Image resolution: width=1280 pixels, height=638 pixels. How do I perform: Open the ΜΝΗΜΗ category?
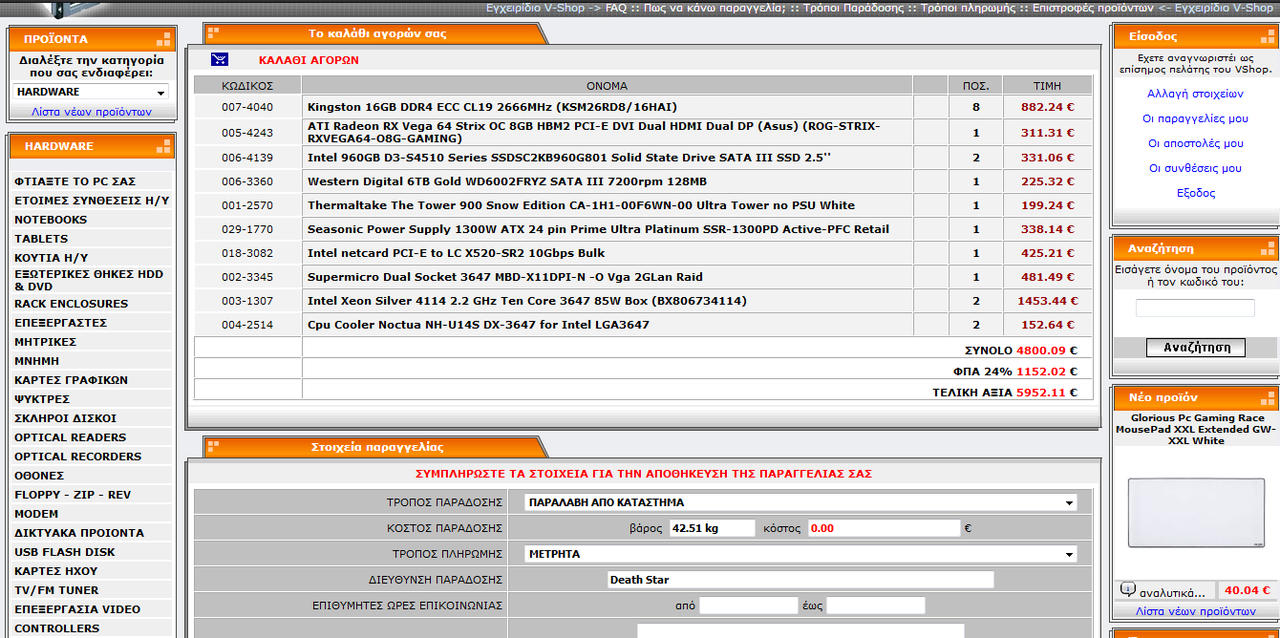[37, 361]
